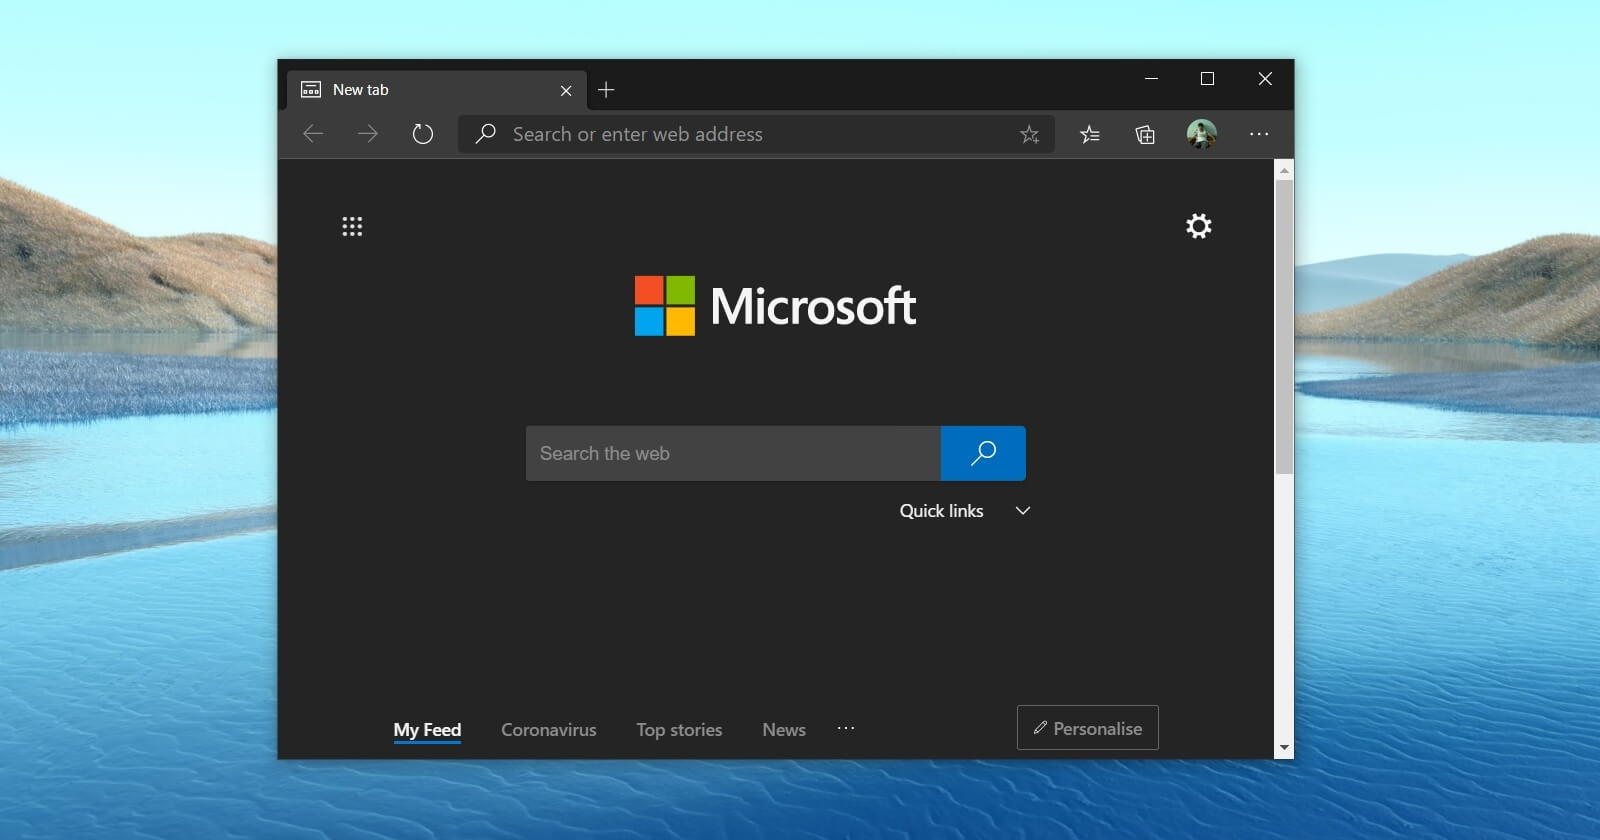Switch to My Feed tab
Screen dimensions: 1600x840
[427, 730]
